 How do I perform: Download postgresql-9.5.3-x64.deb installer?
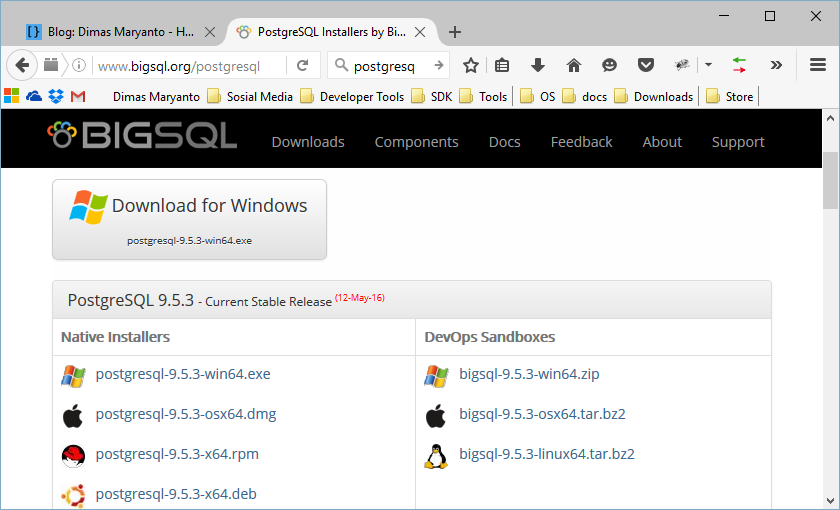[176, 494]
